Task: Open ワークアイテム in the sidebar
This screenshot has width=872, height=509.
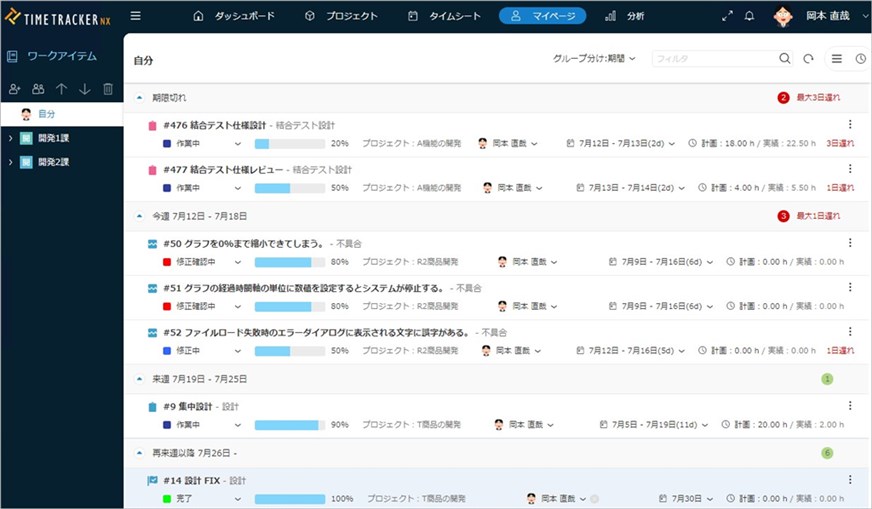Action: 52,56
